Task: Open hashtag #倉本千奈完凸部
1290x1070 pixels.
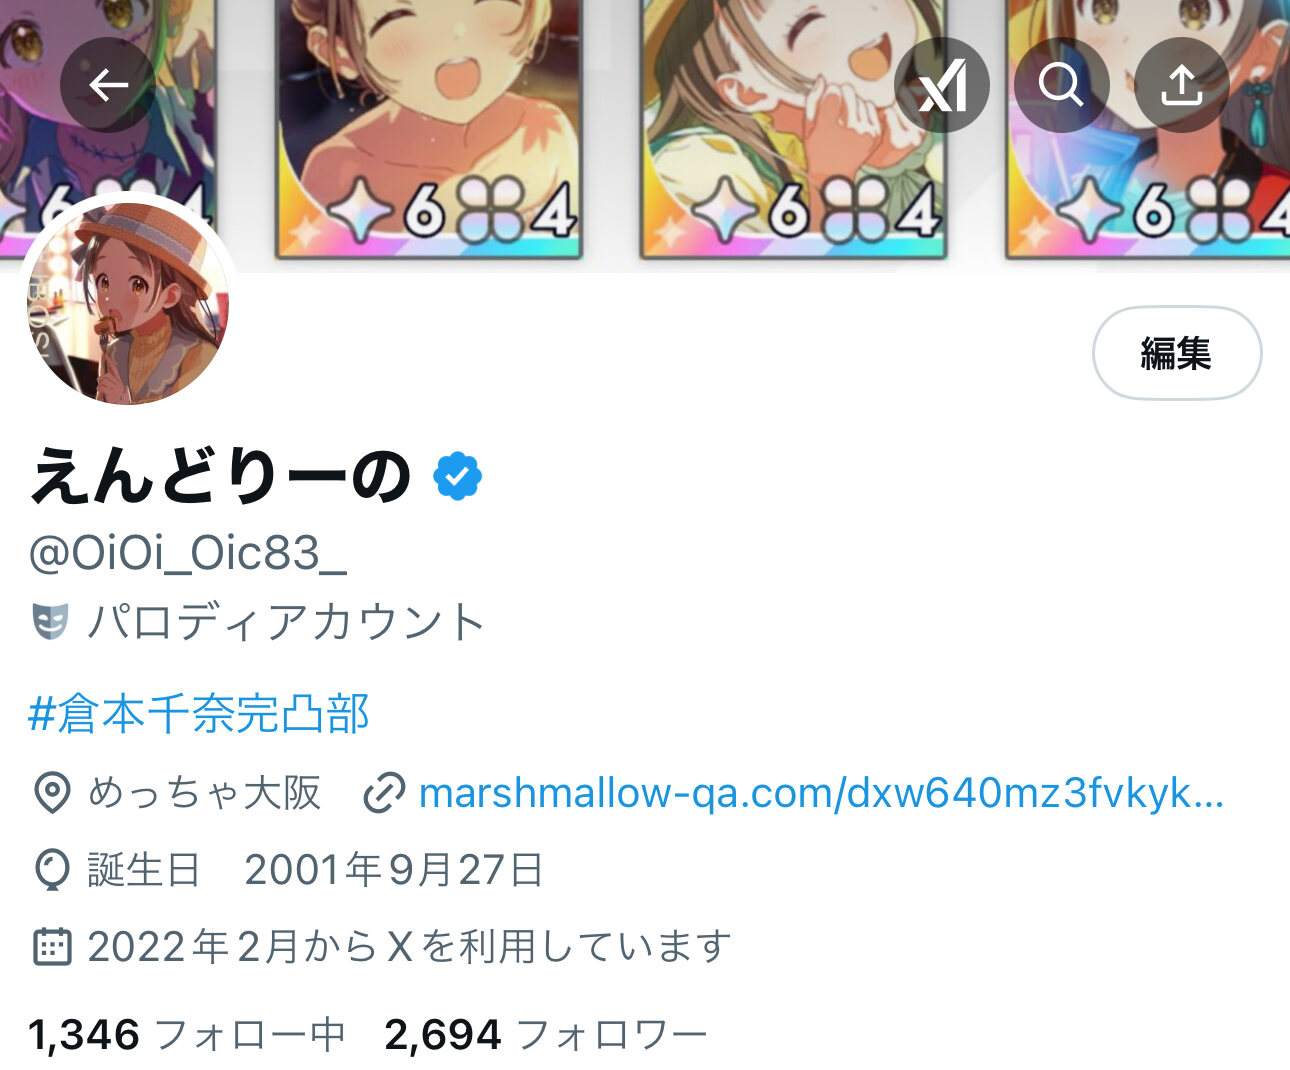Action: click(x=199, y=714)
